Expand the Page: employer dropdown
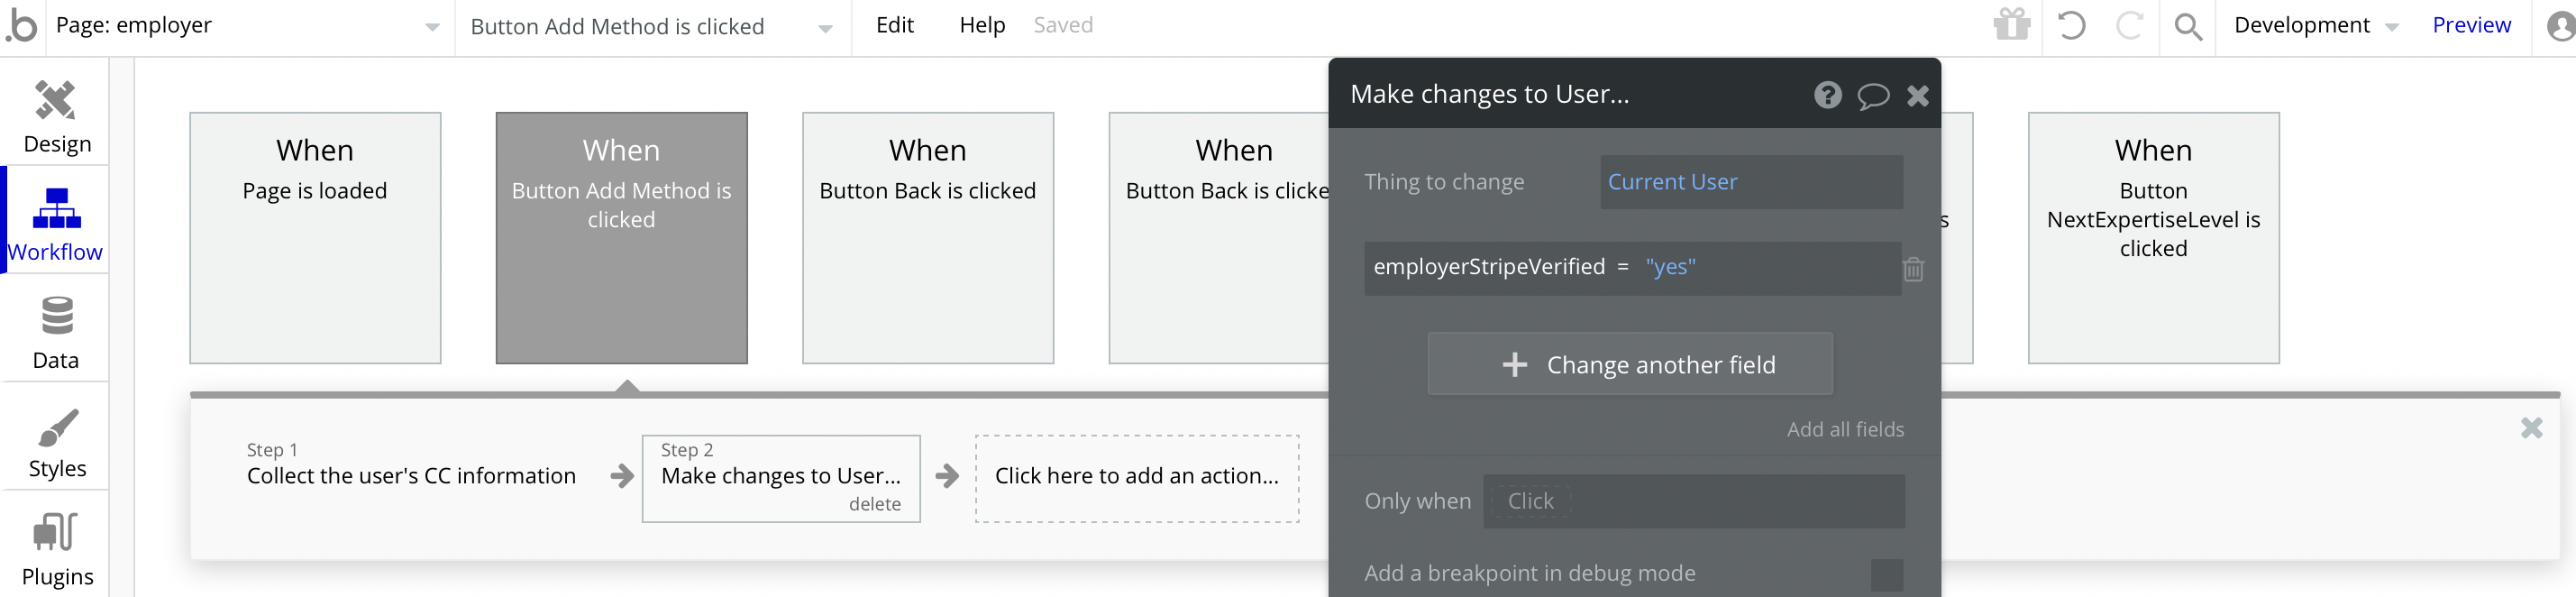 pyautogui.click(x=432, y=27)
